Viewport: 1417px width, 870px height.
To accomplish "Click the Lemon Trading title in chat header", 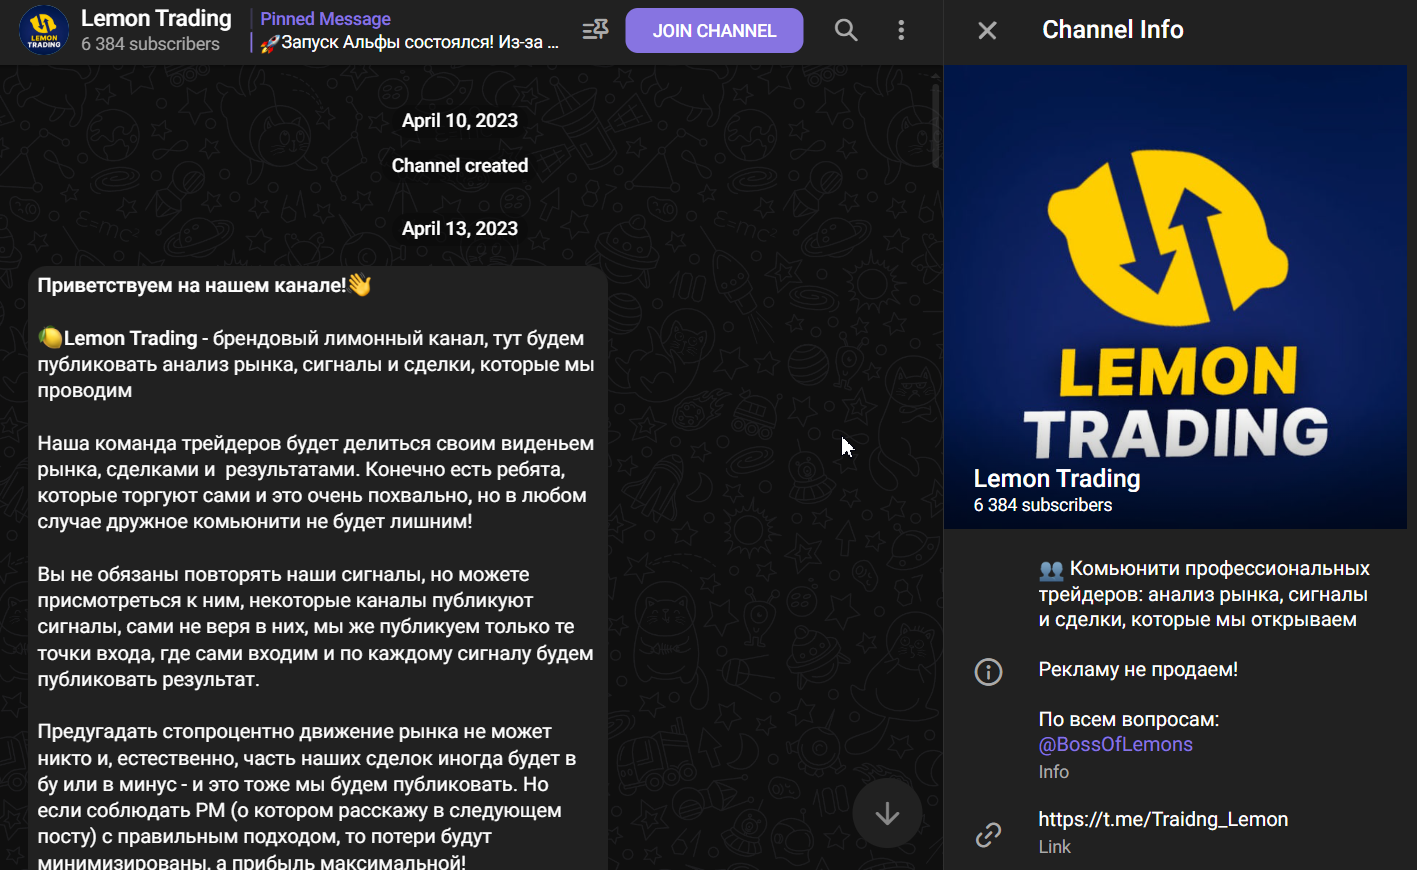I will (156, 18).
